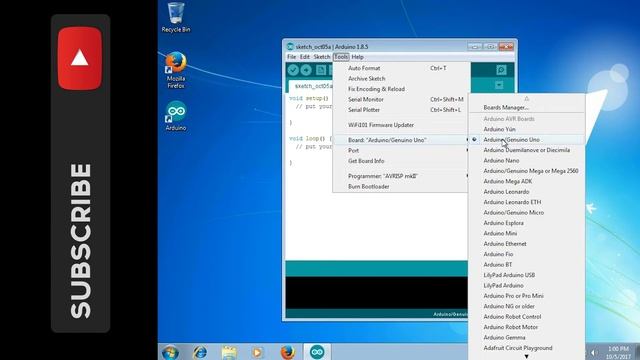
Task: Open the Help menu
Action: [358, 57]
